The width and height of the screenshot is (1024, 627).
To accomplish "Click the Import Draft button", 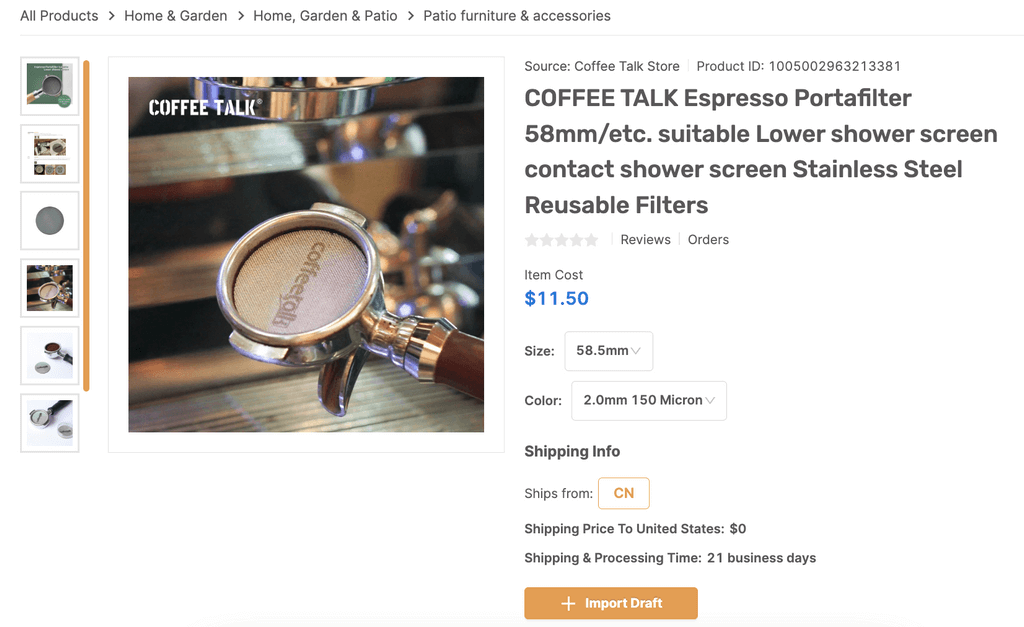I will (x=610, y=603).
